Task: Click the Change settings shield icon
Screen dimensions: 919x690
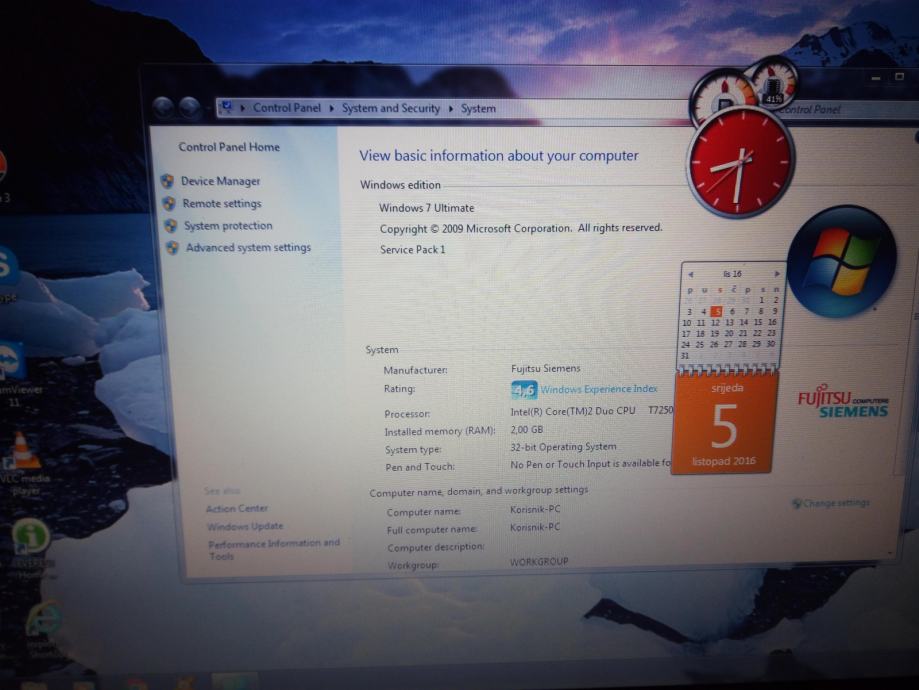Action: (797, 503)
